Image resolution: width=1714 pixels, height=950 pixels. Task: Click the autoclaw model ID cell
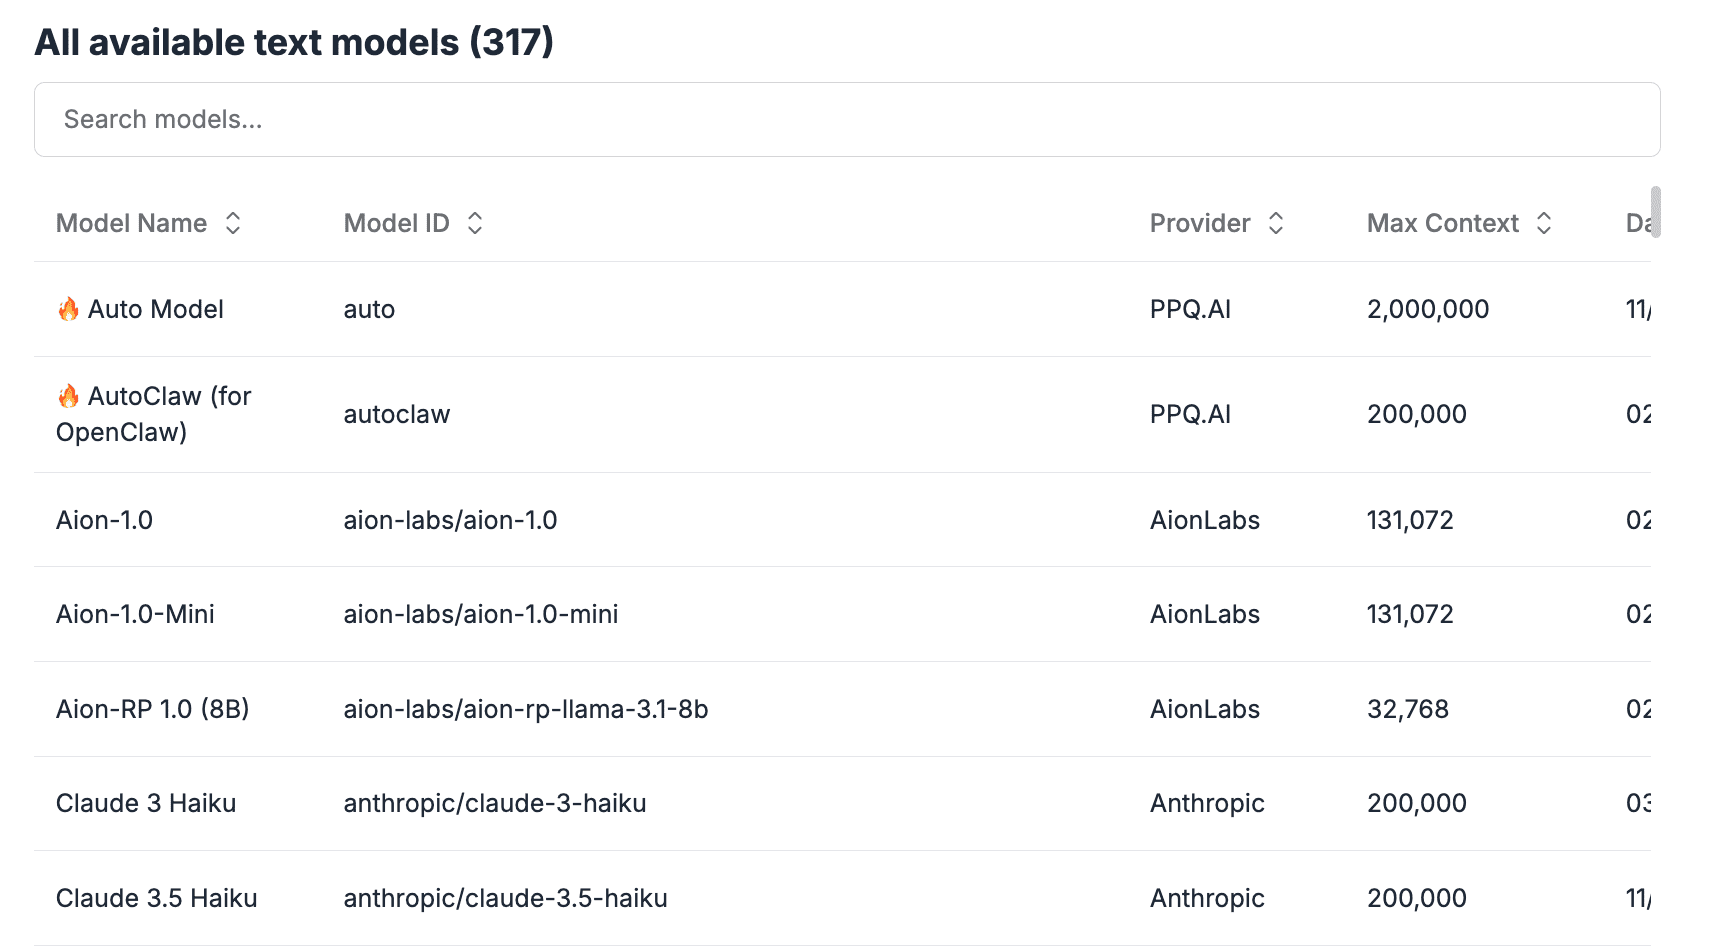click(397, 414)
